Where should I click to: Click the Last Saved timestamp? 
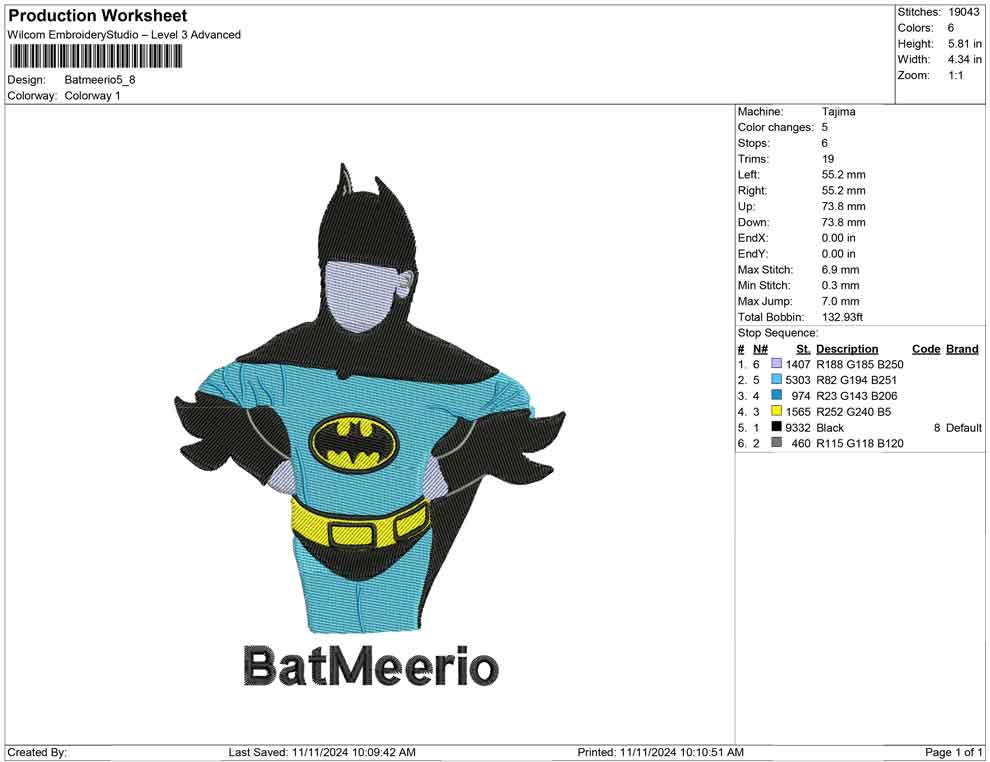[322, 752]
